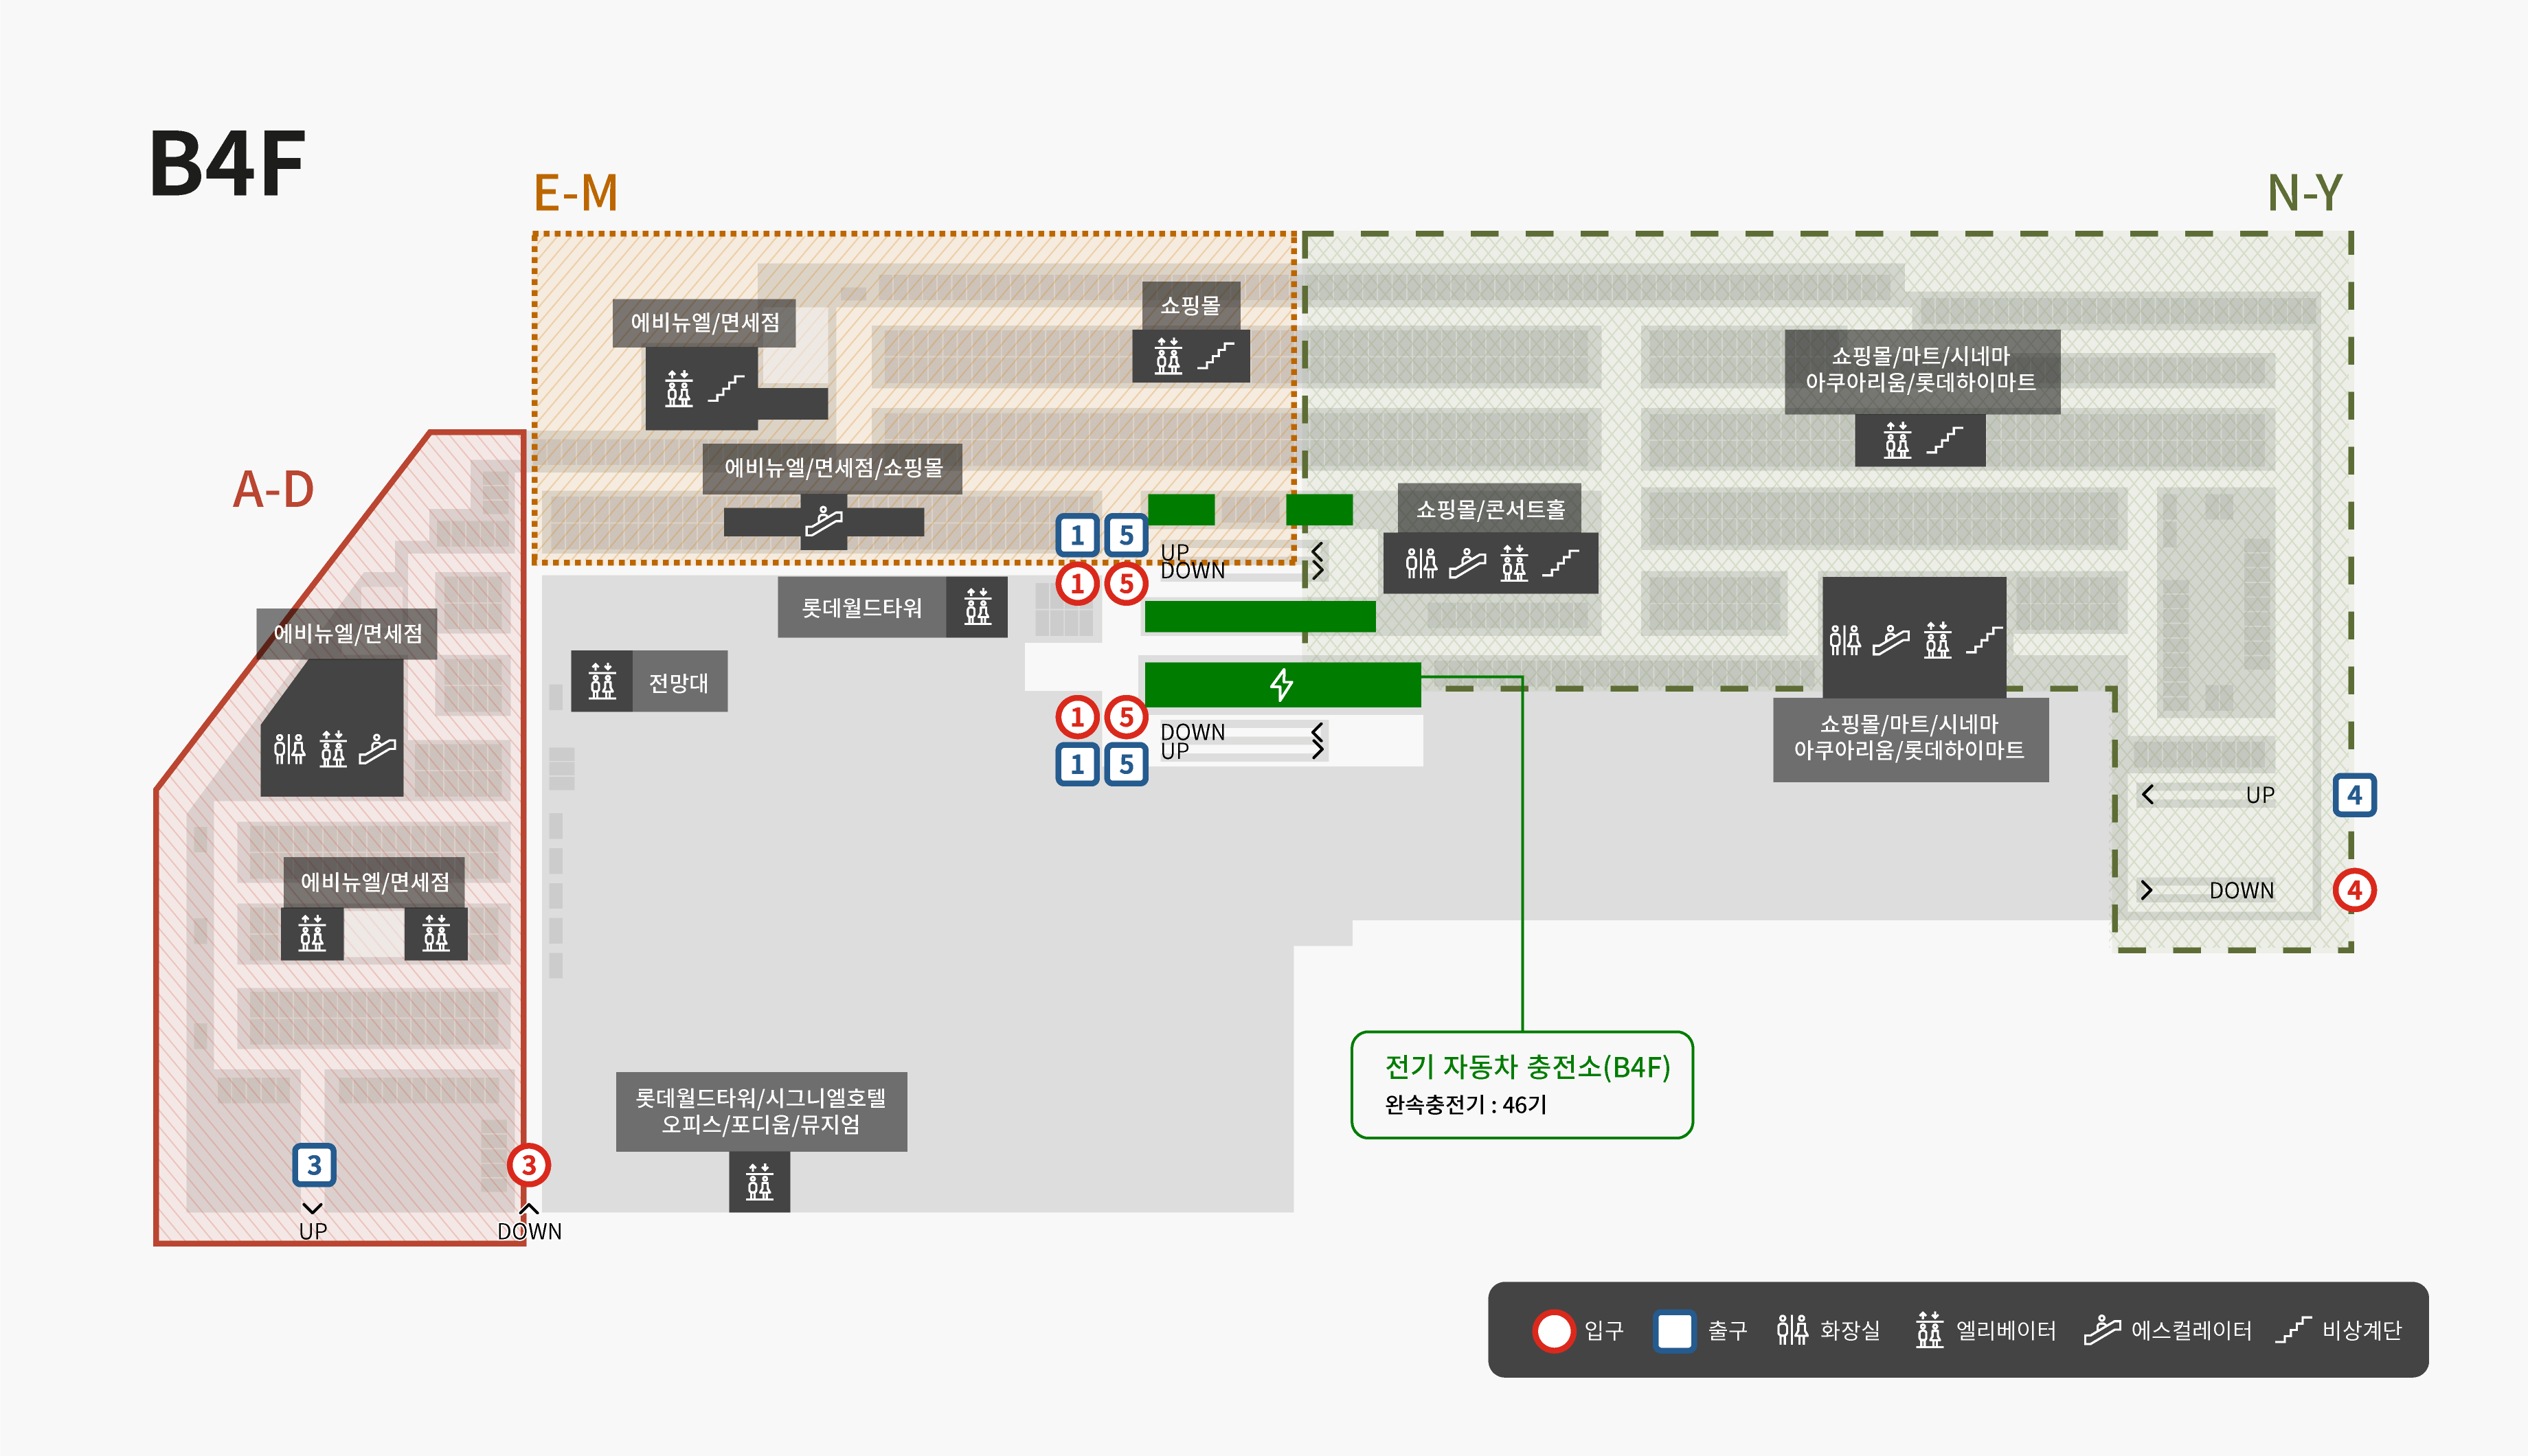The image size is (2528, 1456).
Task: Click the elevator icon in the legend
Action: tap(1929, 1329)
